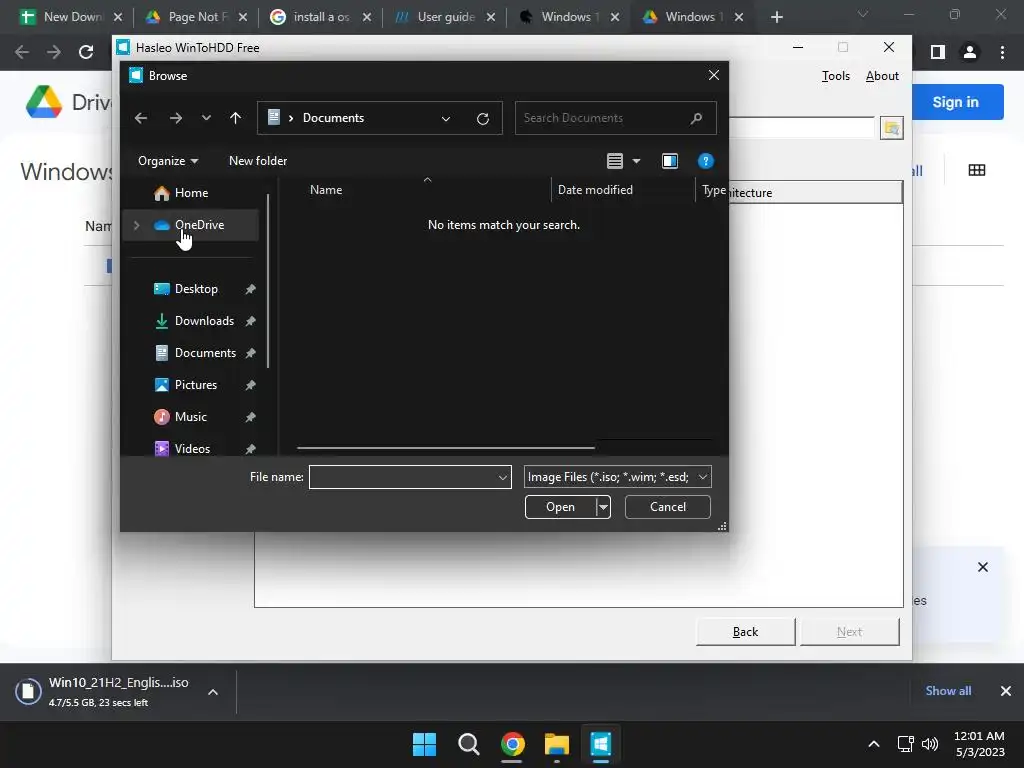
Task: Unpin Pictures using its pin icon
Action: [250, 385]
